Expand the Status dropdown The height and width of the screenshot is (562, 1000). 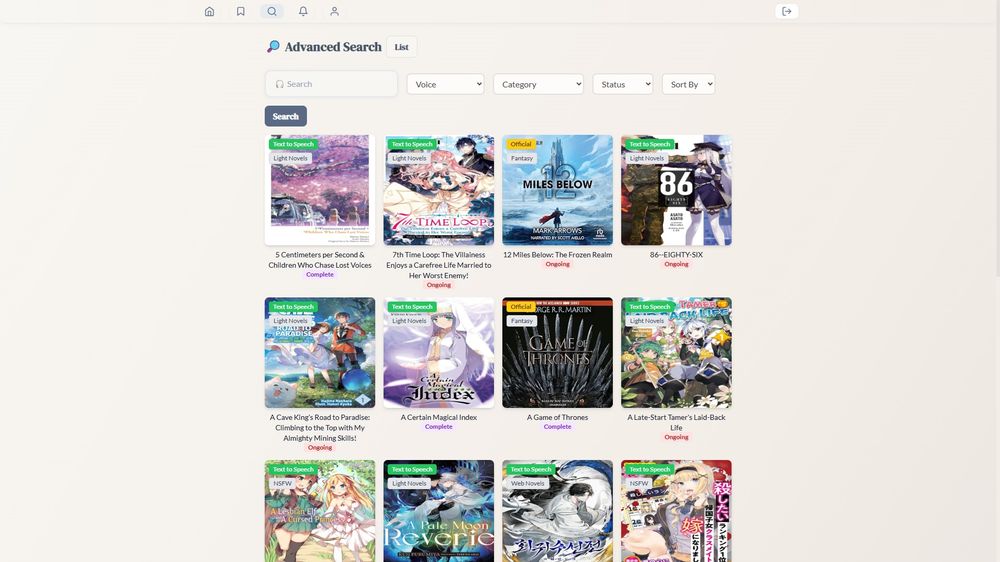click(623, 84)
